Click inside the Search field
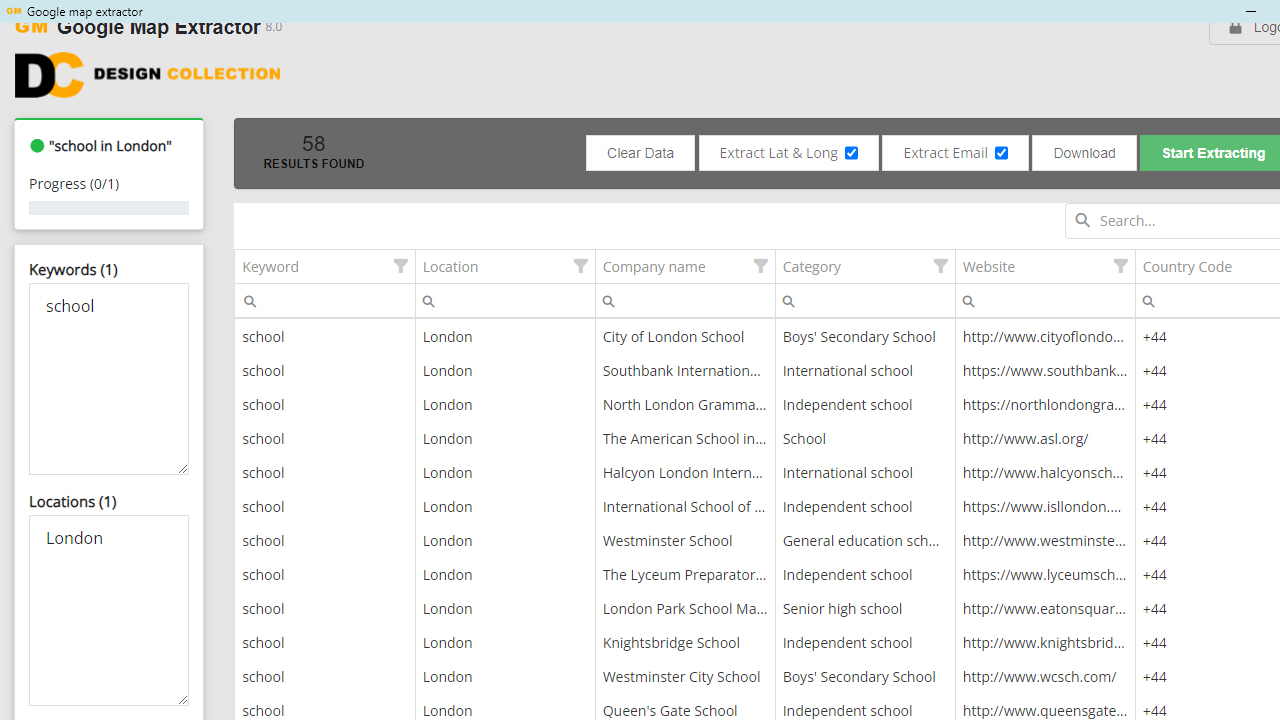Viewport: 1280px width, 720px height. click(x=1160, y=220)
